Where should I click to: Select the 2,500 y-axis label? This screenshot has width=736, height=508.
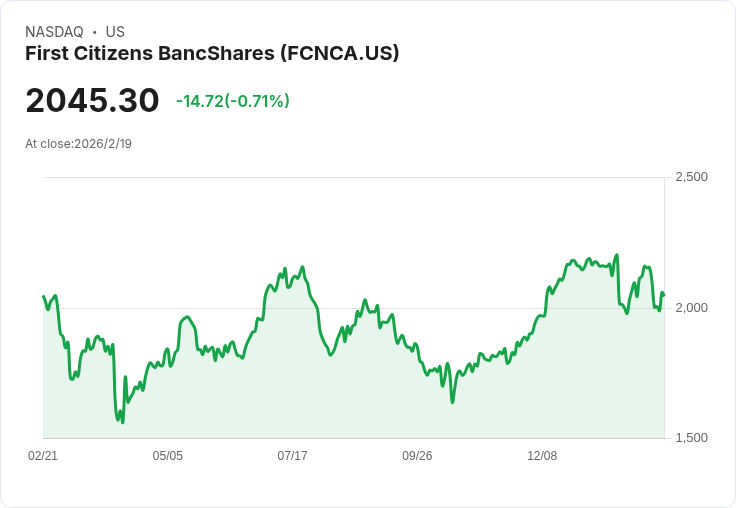tap(691, 177)
